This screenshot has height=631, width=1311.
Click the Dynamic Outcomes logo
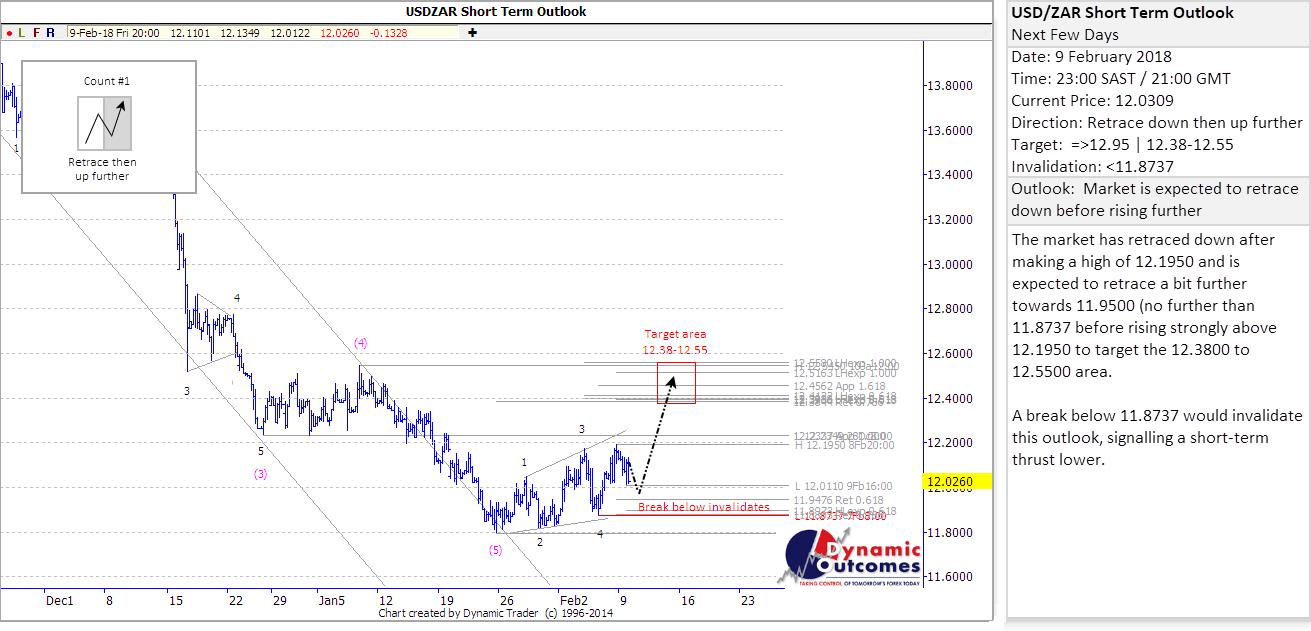pyautogui.click(x=851, y=559)
